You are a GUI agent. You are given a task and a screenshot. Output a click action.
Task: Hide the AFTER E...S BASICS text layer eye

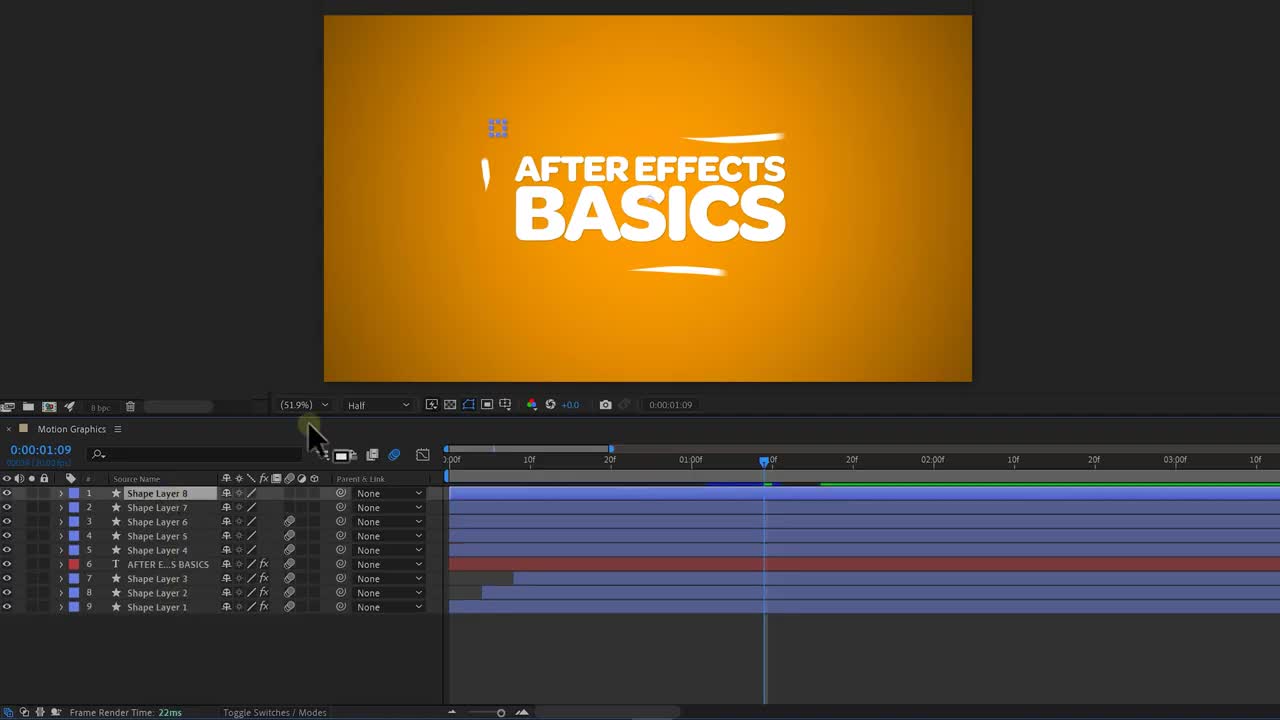[x=7, y=564]
